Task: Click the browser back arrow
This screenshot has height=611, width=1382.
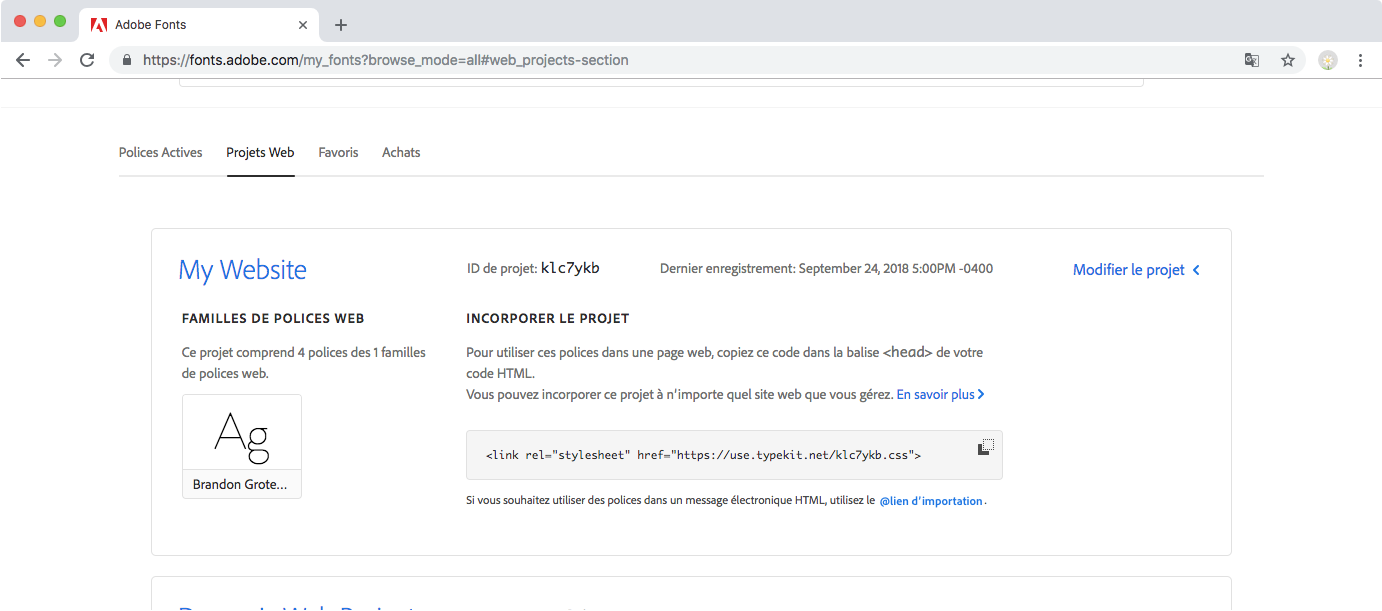Action: pos(23,60)
